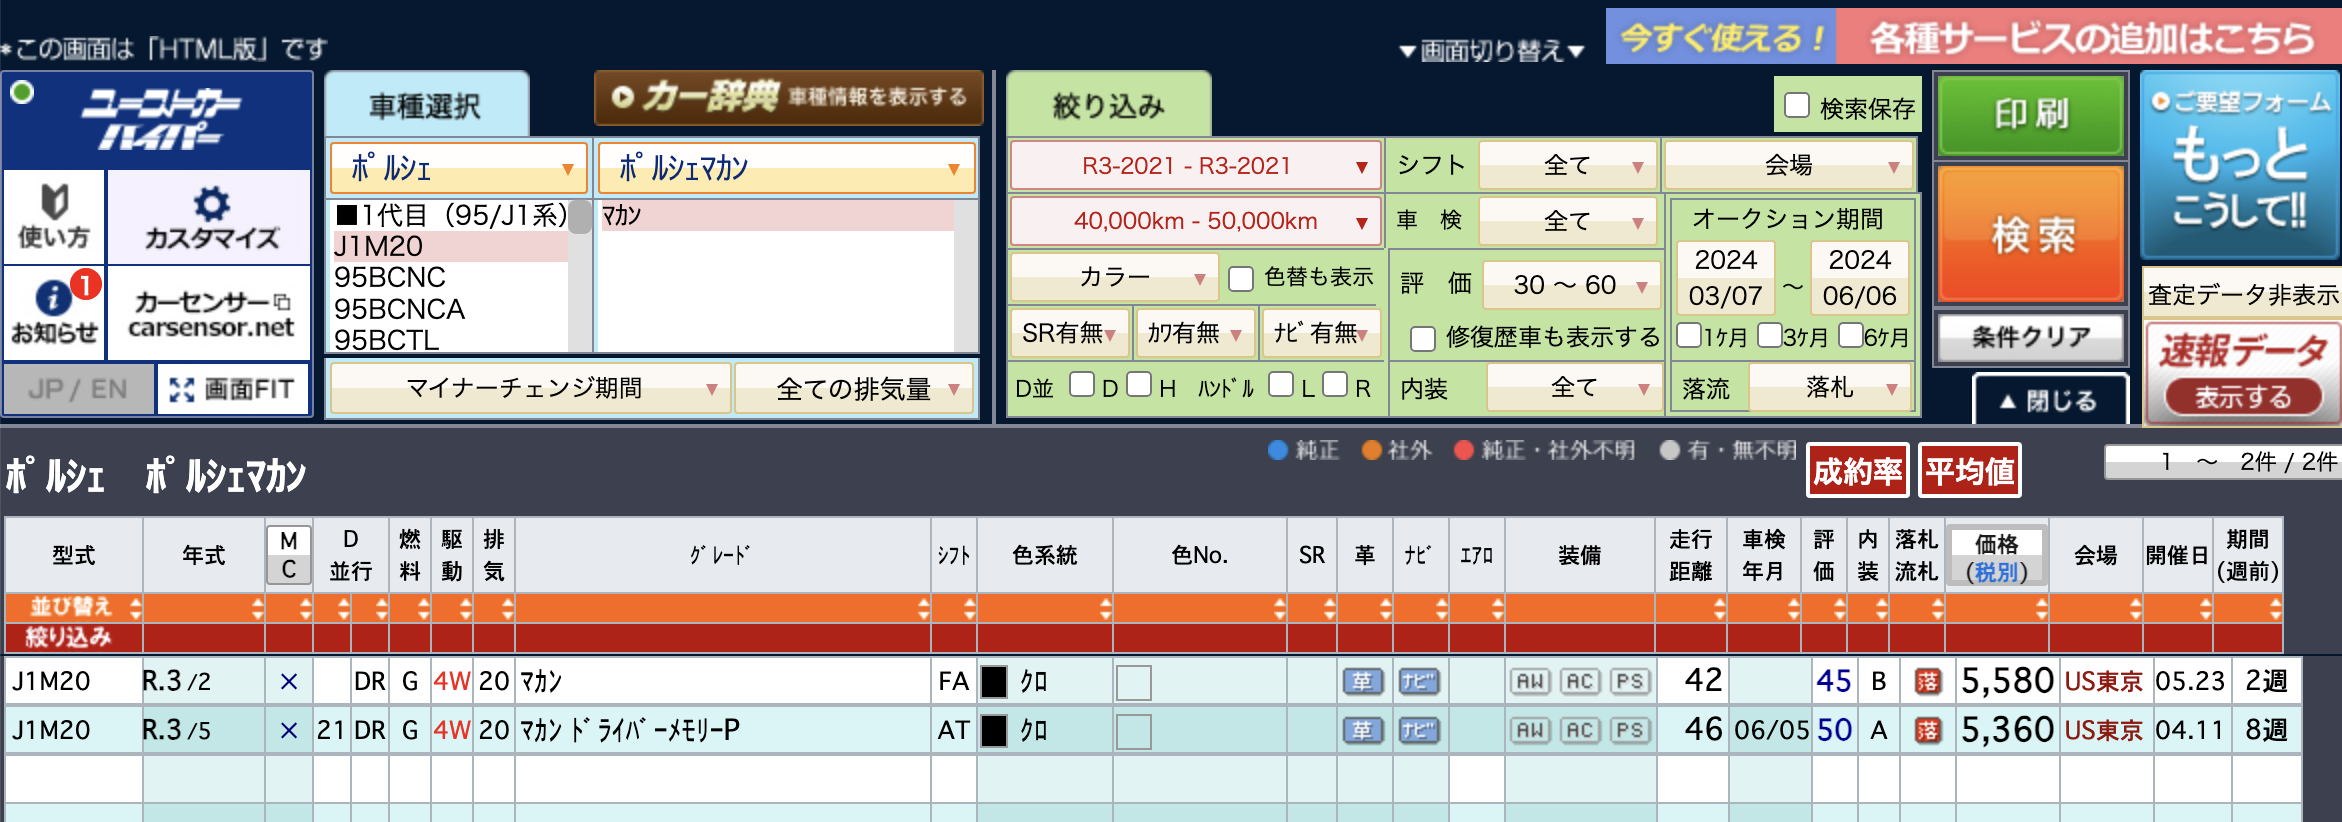Click the red 落 mark in 5,580 row
Image resolution: width=2342 pixels, height=822 pixels.
(x=1927, y=682)
